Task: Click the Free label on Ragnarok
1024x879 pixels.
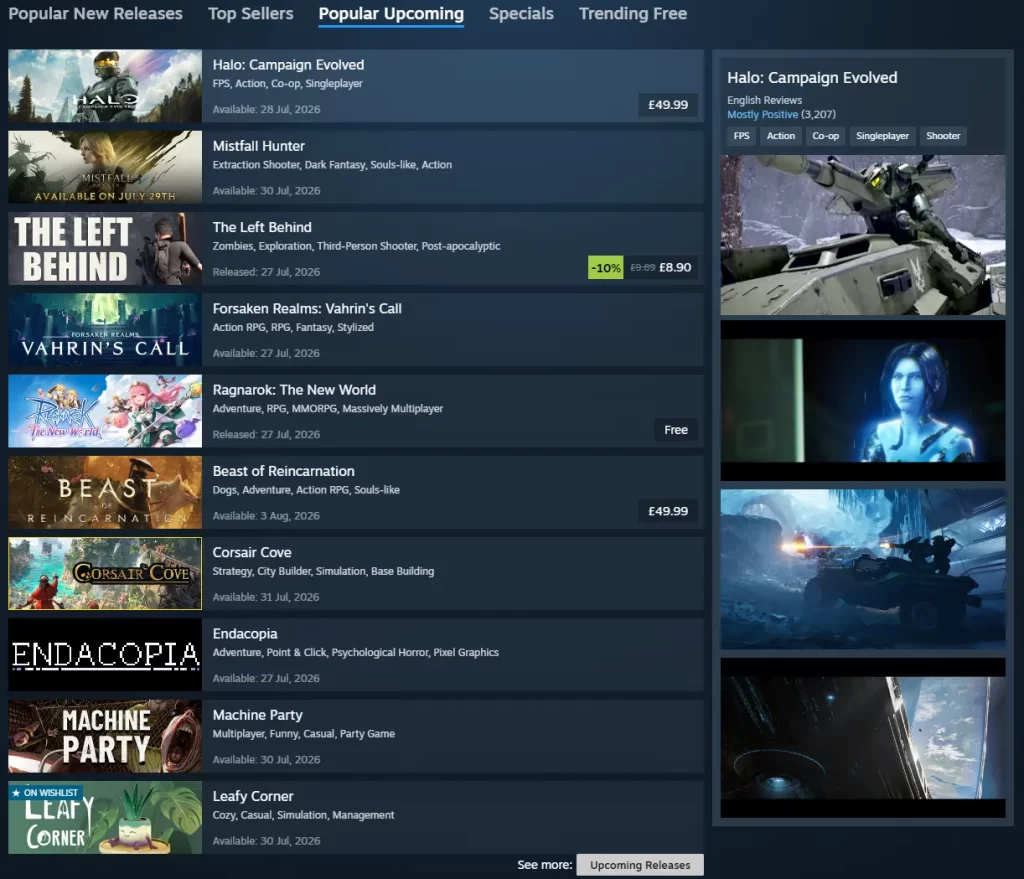Action: pyautogui.click(x=676, y=430)
